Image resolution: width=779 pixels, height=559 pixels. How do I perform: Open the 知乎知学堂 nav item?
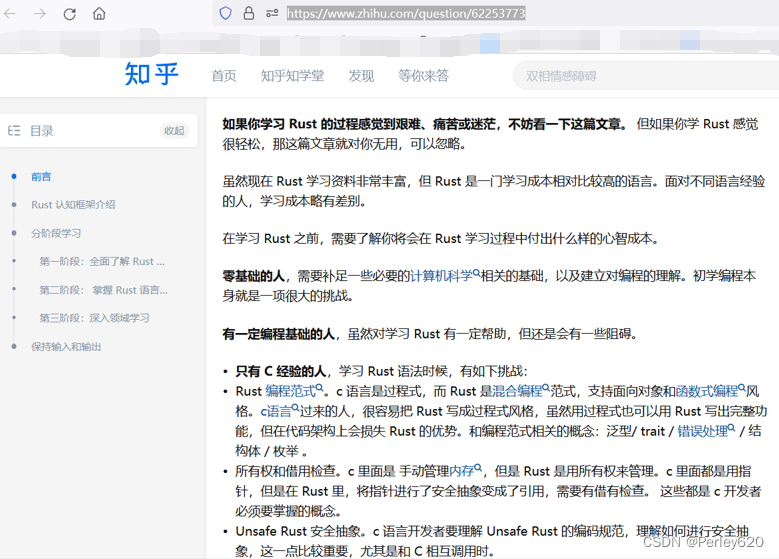coord(293,76)
